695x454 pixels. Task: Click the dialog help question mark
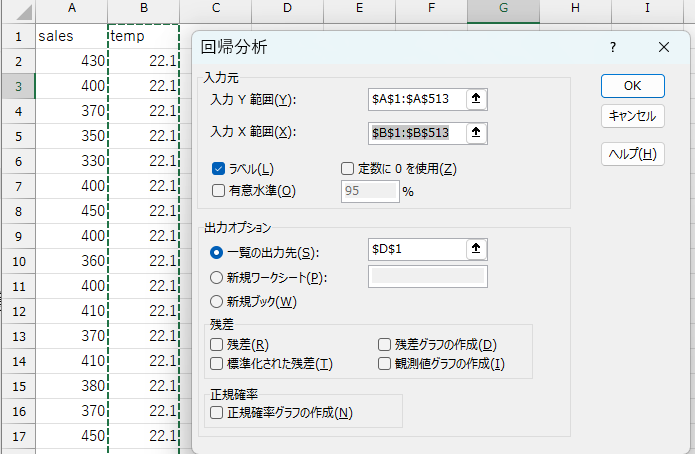tap(612, 47)
